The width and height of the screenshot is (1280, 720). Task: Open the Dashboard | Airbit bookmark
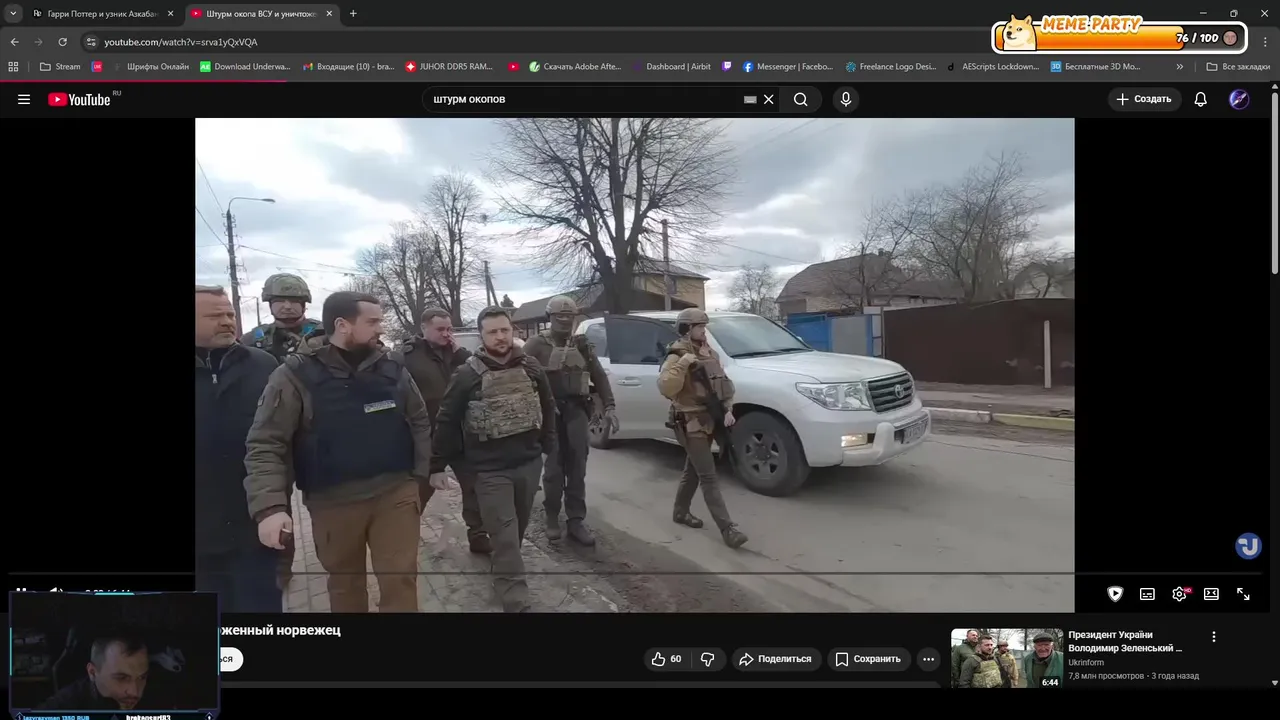click(x=671, y=67)
